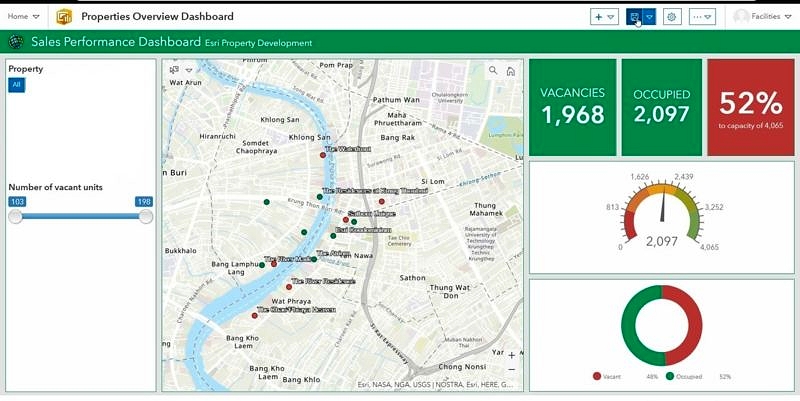The height and width of the screenshot is (401, 800).
Task: Expand the save options arrow
Action: pos(649,17)
